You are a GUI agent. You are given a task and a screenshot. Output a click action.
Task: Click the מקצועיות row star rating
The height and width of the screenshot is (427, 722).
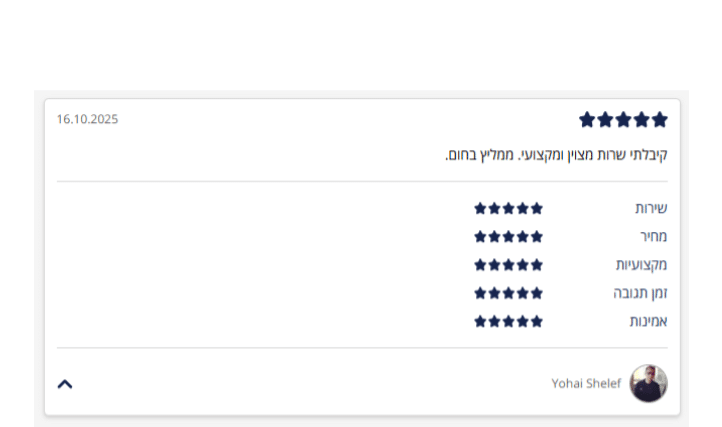pyautogui.click(x=509, y=265)
